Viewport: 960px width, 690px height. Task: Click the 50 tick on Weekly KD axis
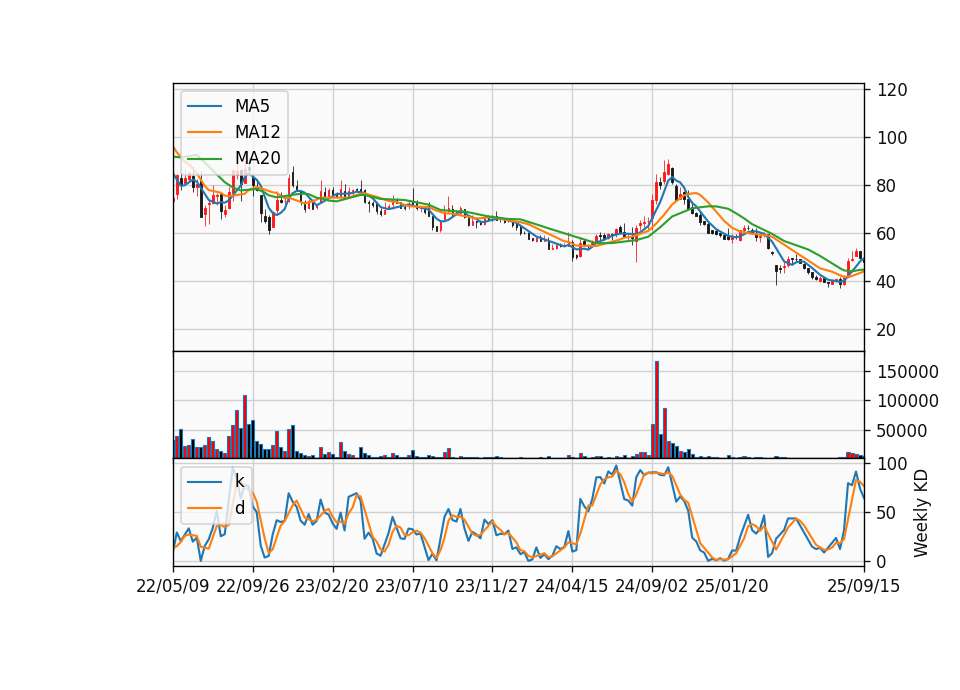887,513
